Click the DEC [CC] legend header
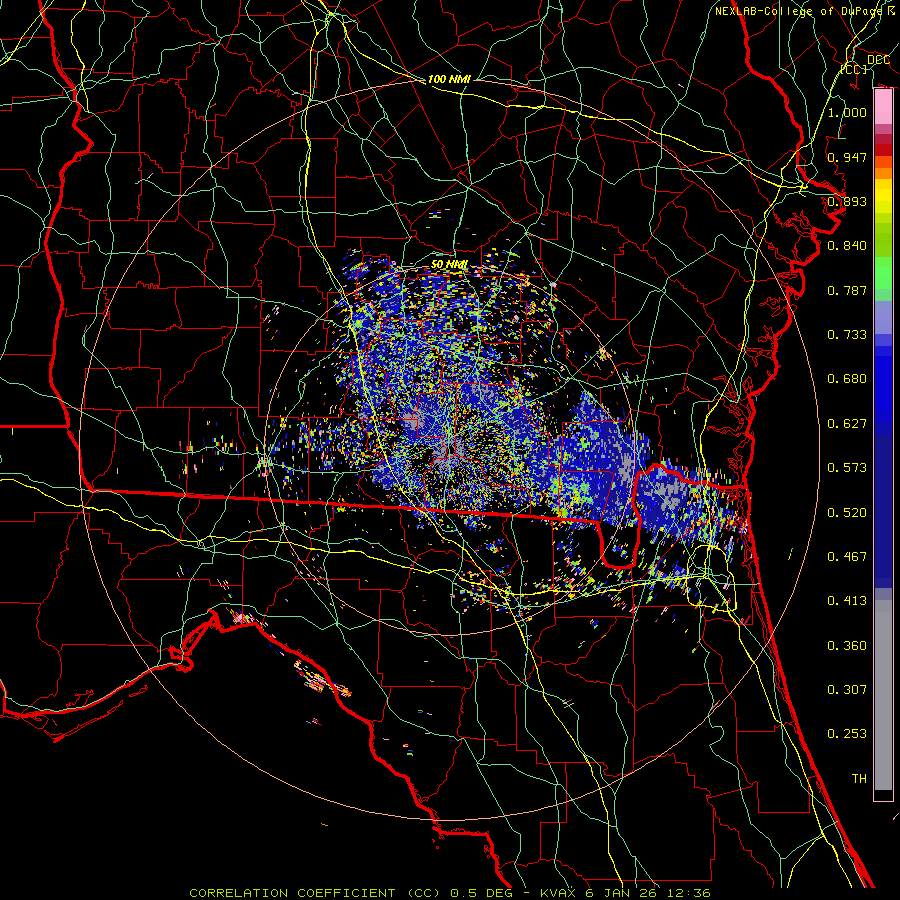The height and width of the screenshot is (900, 900). click(866, 64)
